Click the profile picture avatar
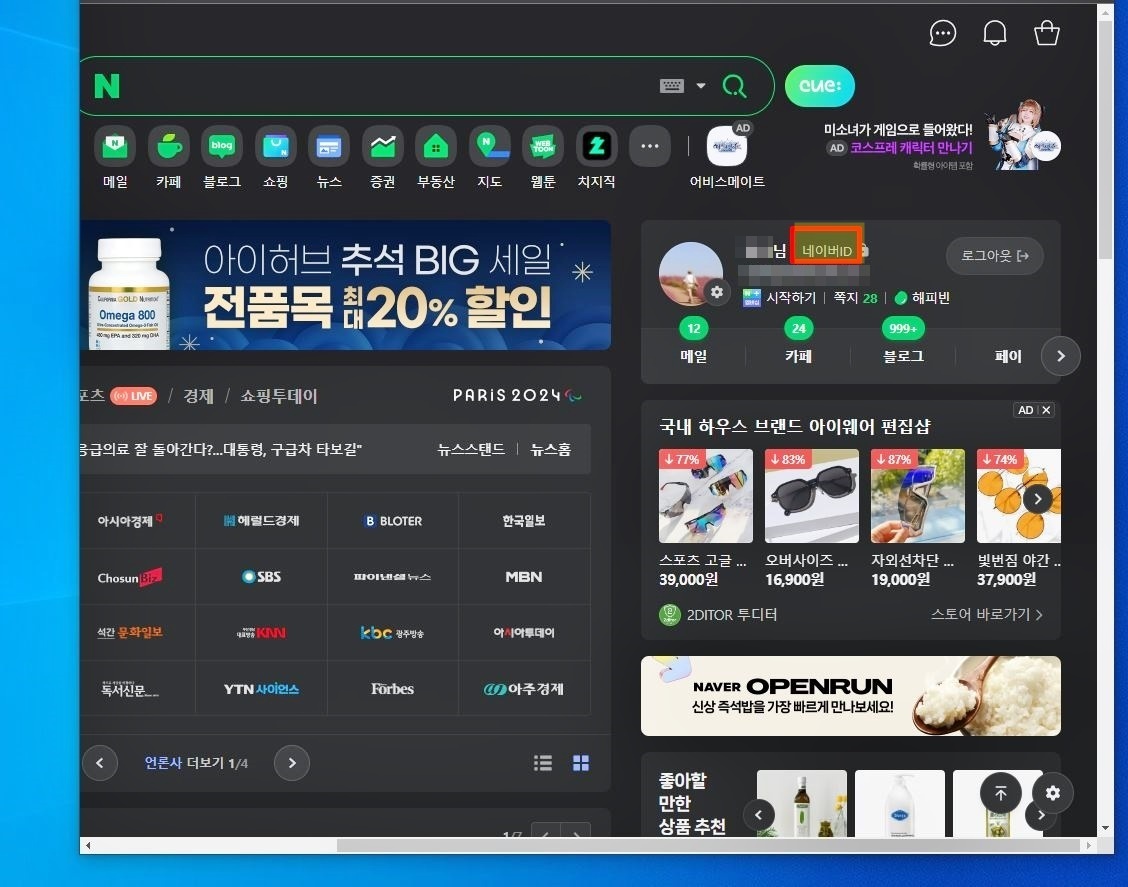 point(691,274)
